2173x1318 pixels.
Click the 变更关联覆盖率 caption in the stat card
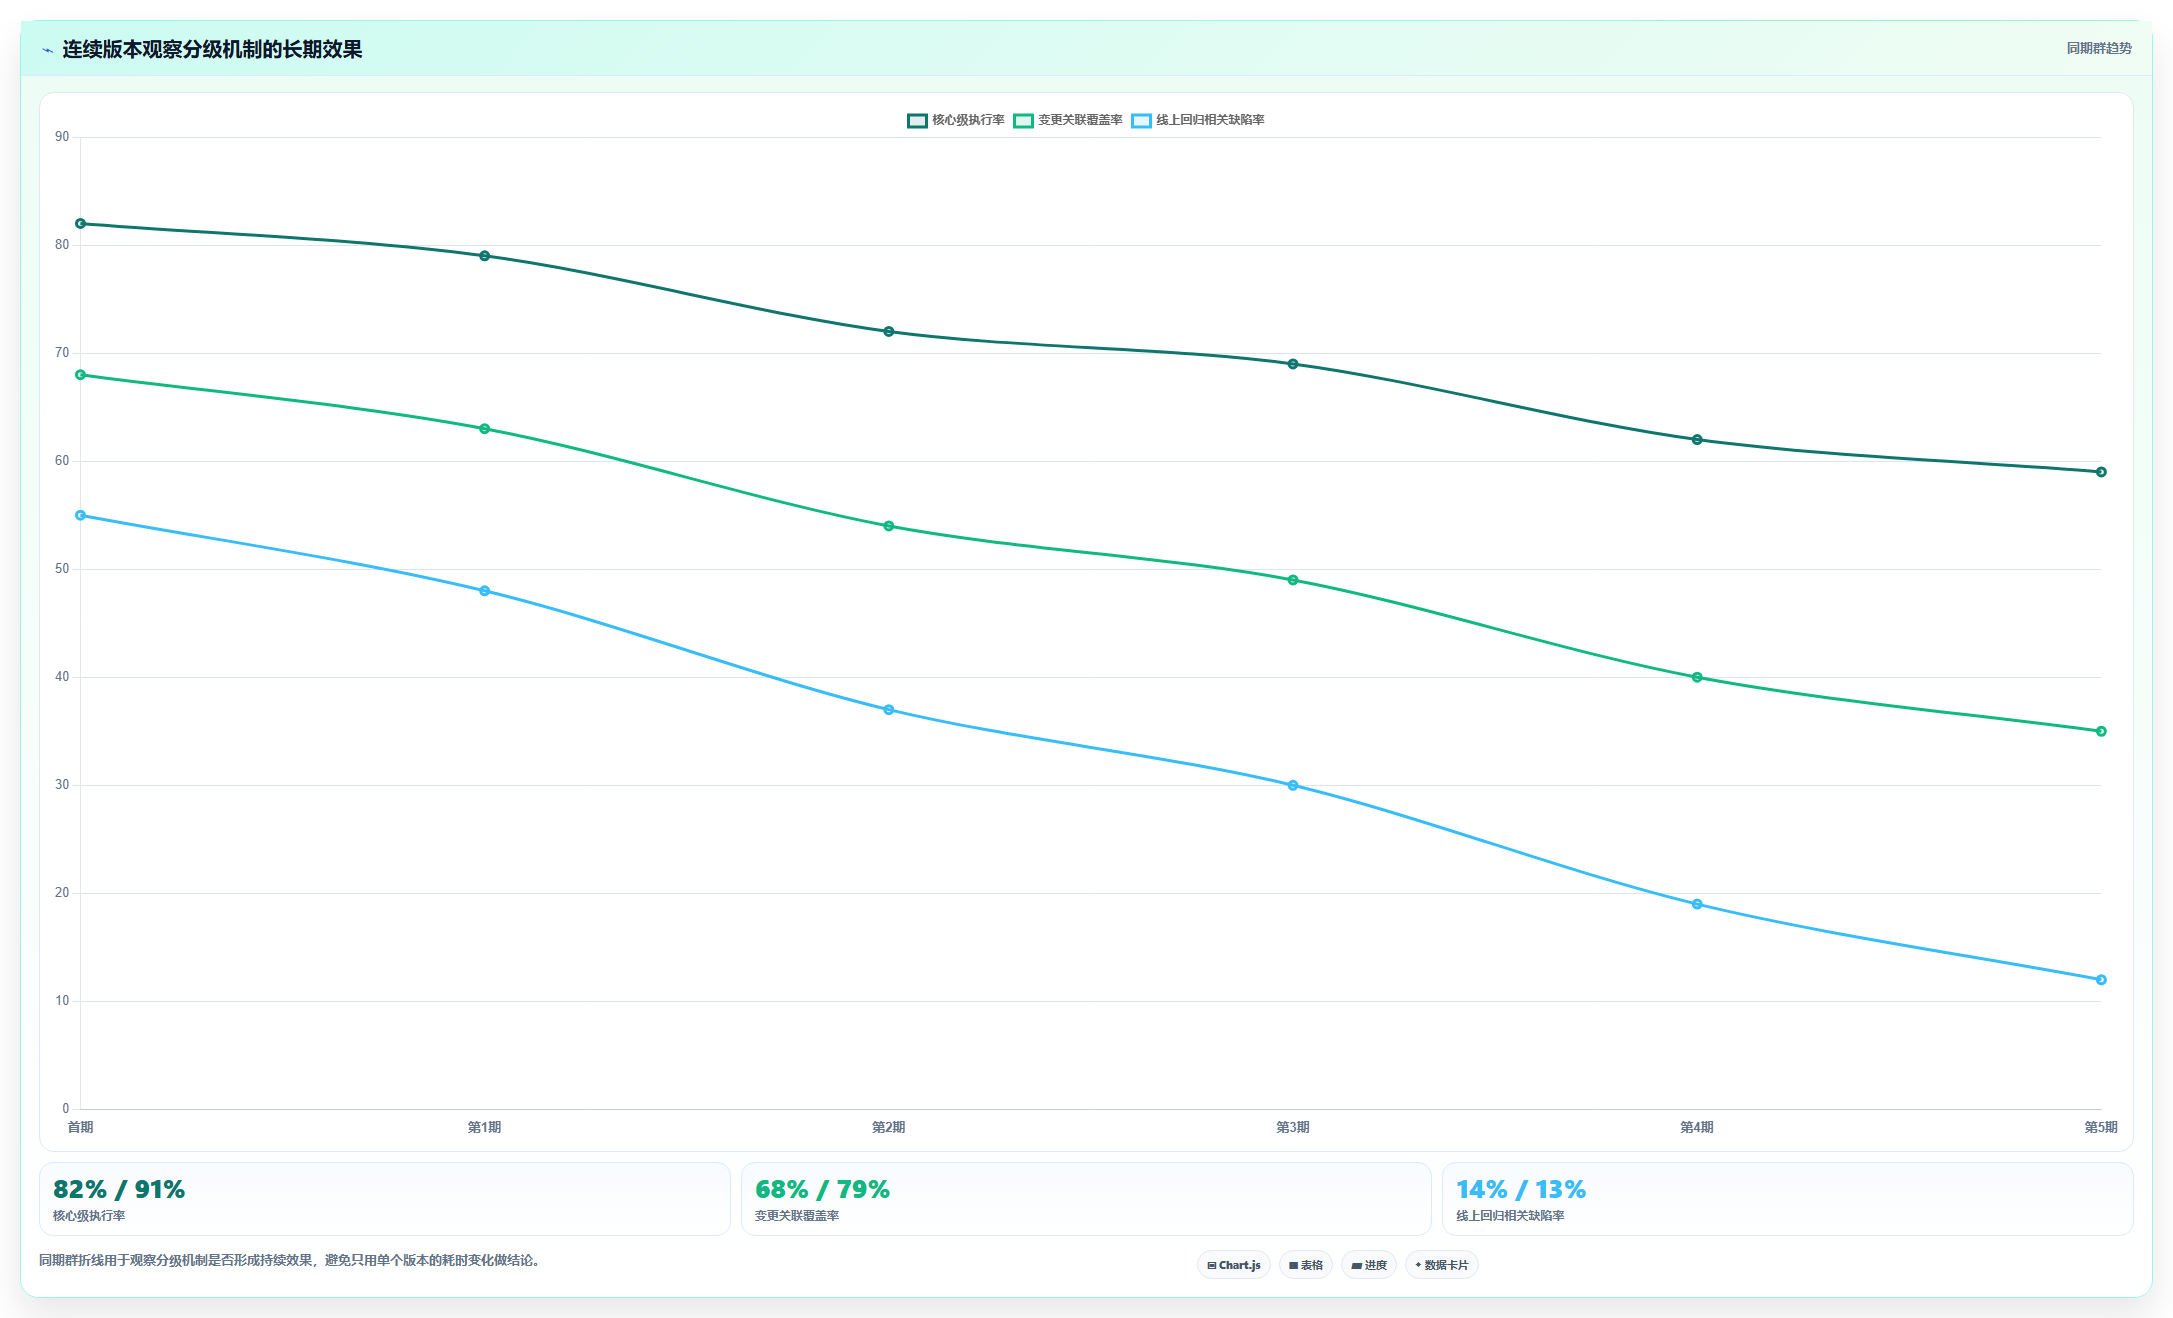[x=797, y=1216]
